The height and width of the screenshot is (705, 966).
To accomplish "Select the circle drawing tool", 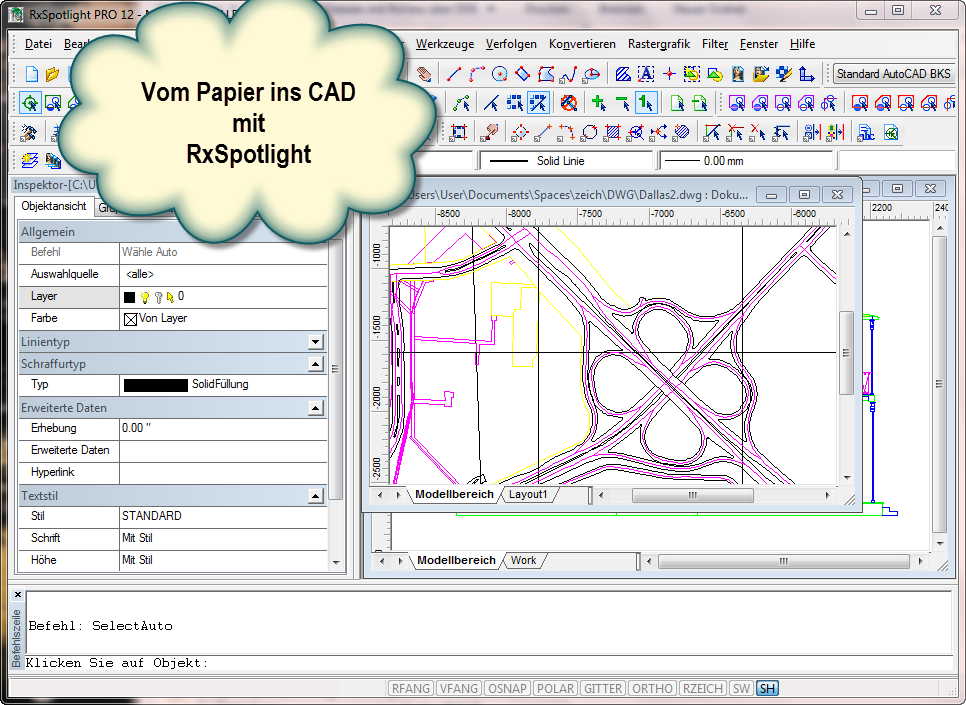I will coord(499,74).
